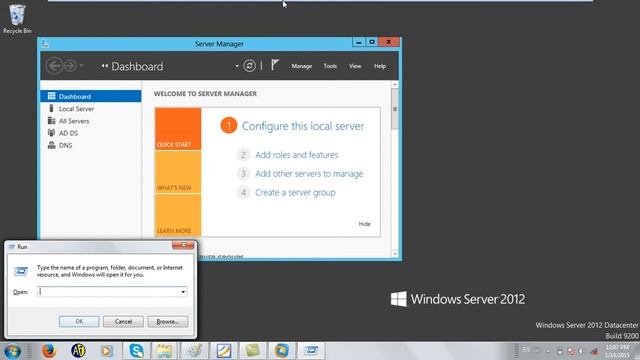640x360 pixels.
Task: Select All Servers in the sidebar
Action: (91, 121)
